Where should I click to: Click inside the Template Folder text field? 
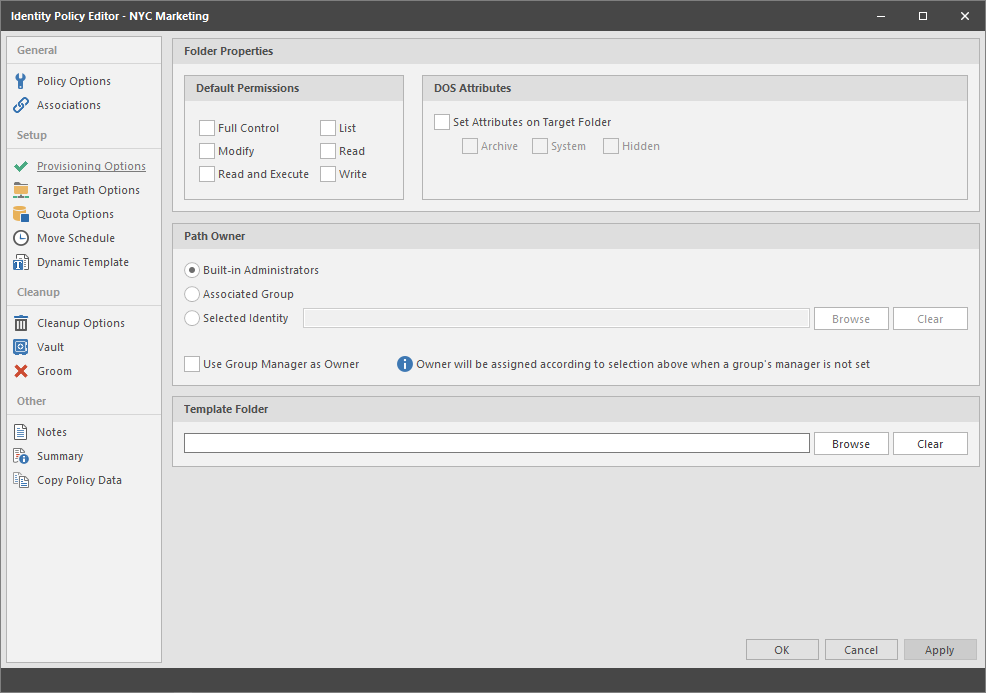click(497, 443)
